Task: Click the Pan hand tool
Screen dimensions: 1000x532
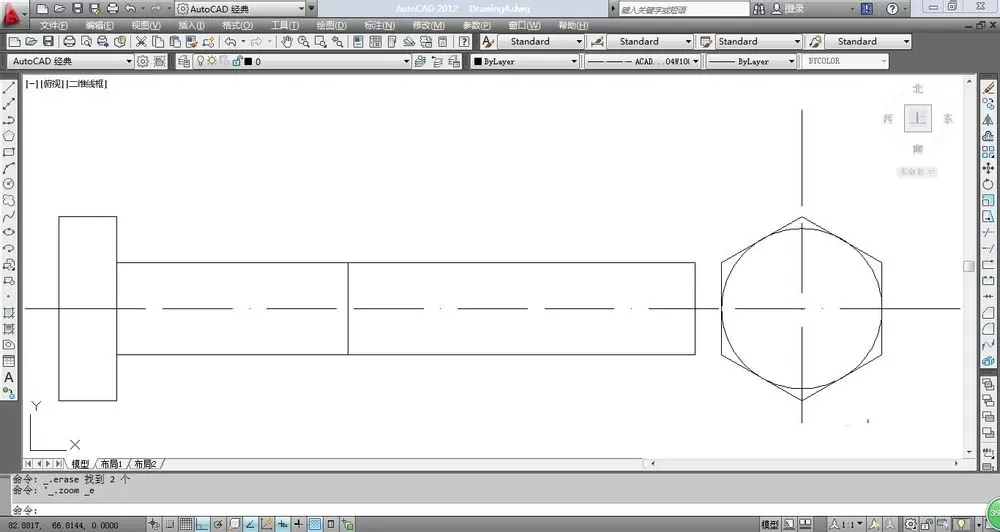Action: click(x=287, y=41)
